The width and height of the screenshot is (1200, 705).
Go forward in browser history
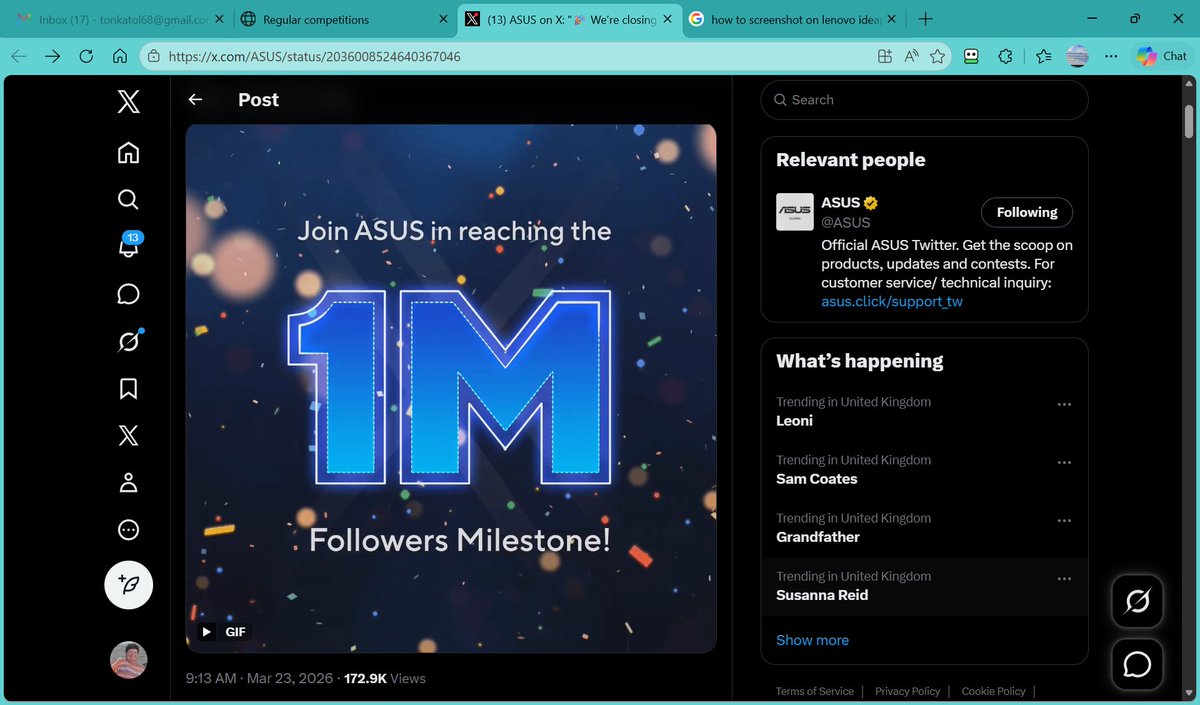tap(52, 57)
